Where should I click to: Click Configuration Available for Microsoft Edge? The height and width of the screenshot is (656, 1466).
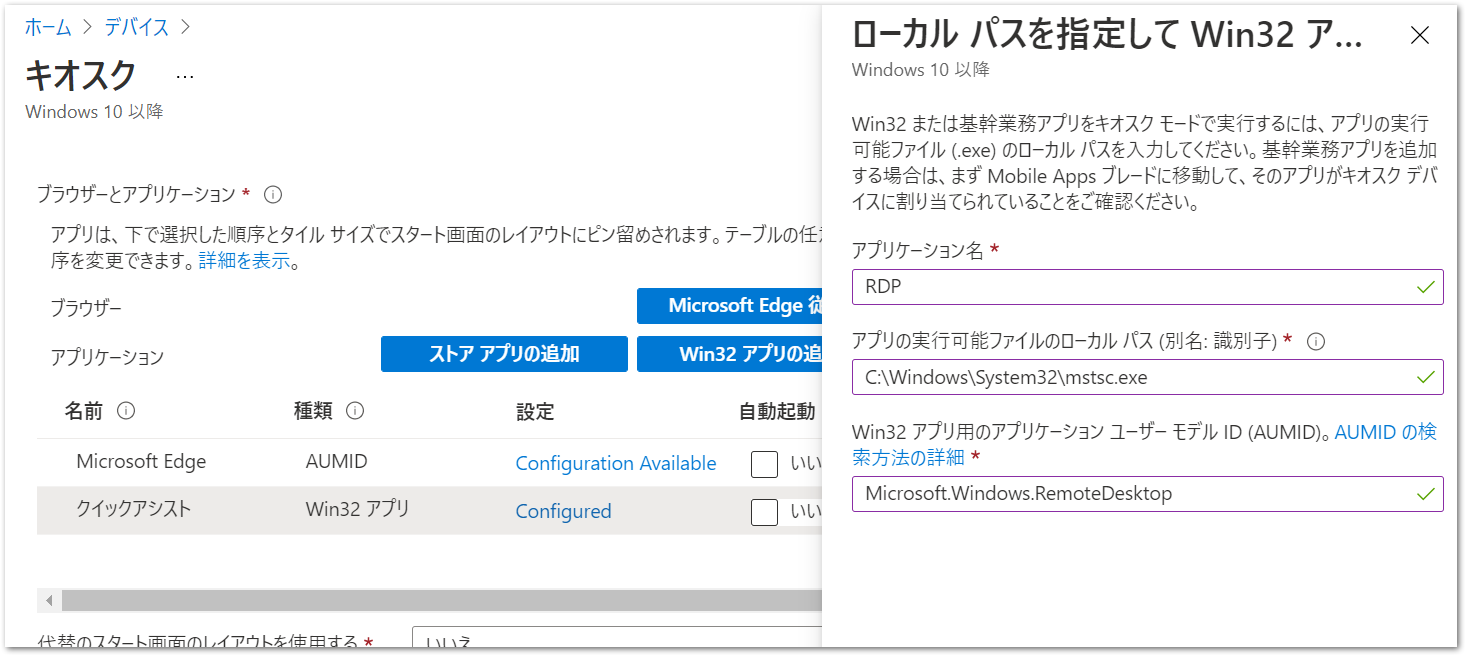[615, 463]
